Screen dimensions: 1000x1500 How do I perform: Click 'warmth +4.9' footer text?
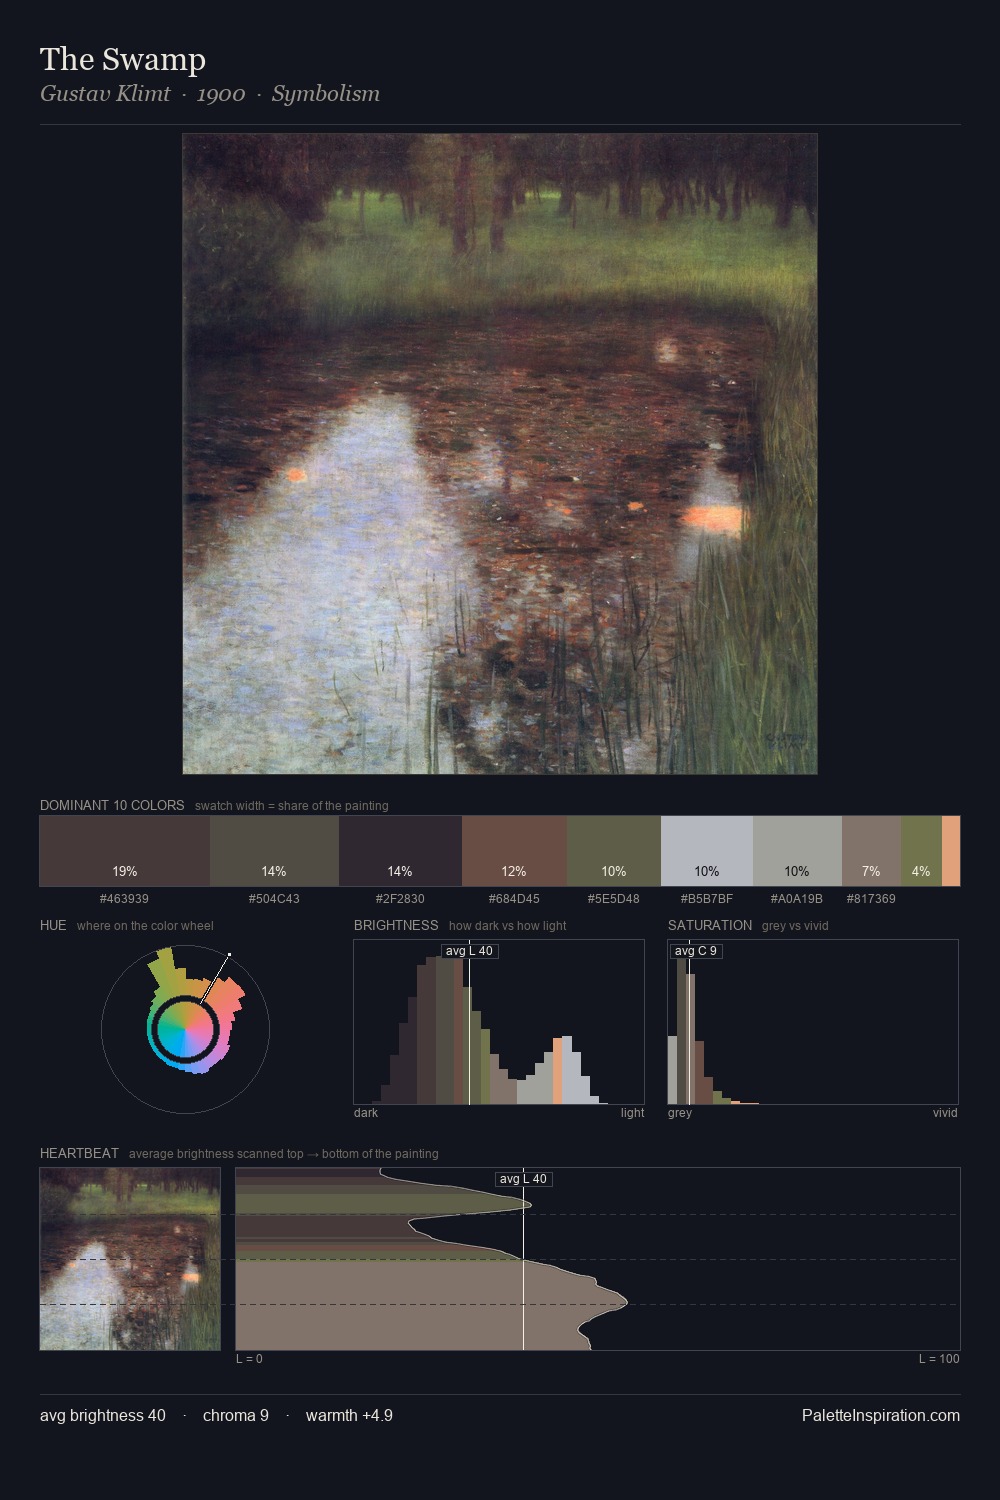349,1415
